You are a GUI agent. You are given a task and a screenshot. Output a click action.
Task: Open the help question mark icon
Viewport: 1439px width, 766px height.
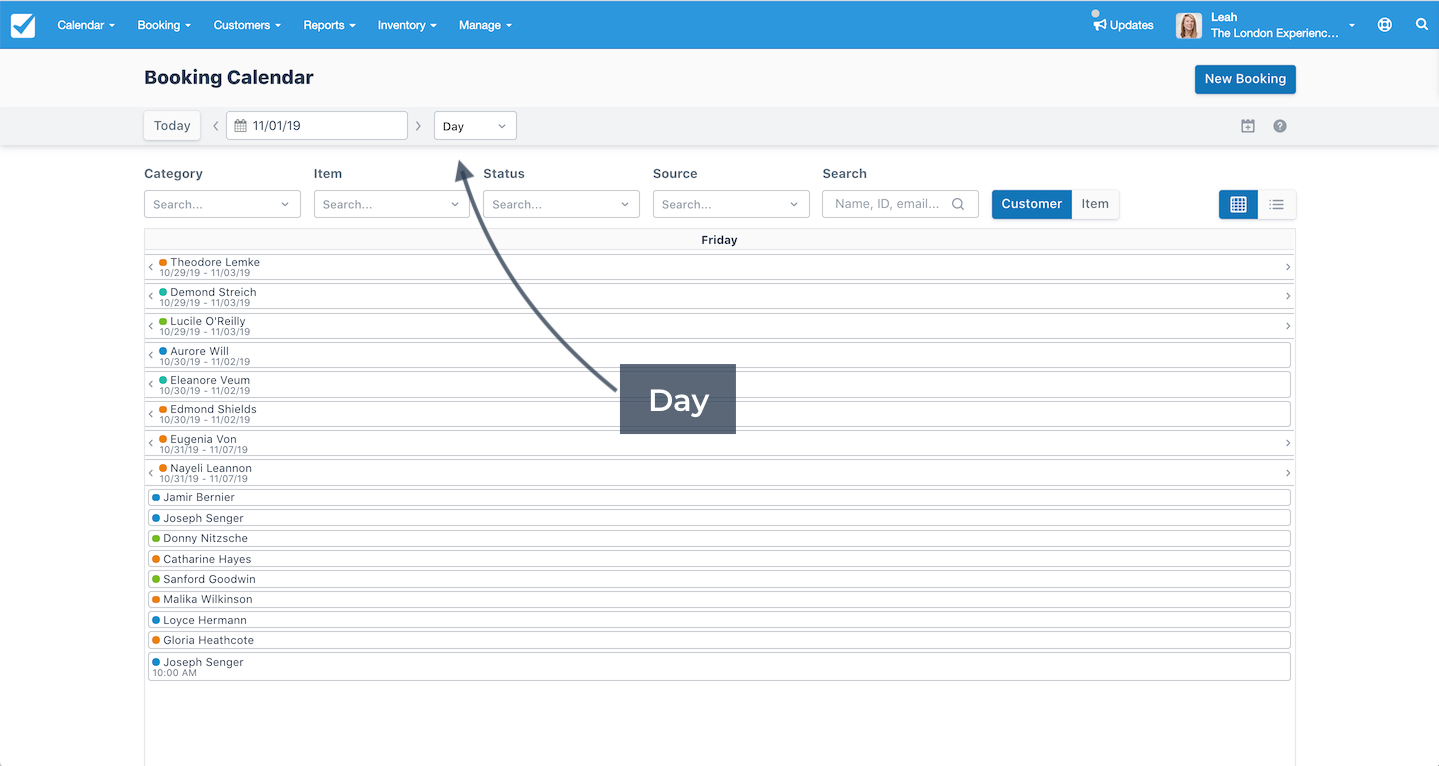[x=1279, y=126]
